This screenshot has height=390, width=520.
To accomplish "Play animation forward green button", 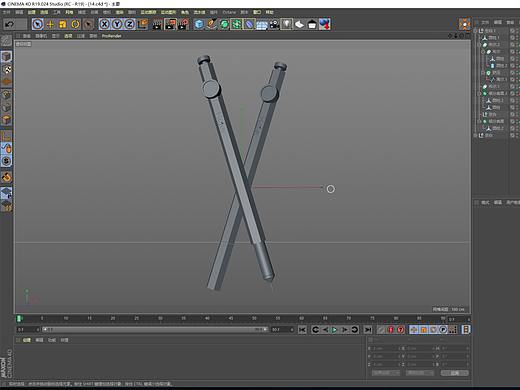I will [335, 330].
